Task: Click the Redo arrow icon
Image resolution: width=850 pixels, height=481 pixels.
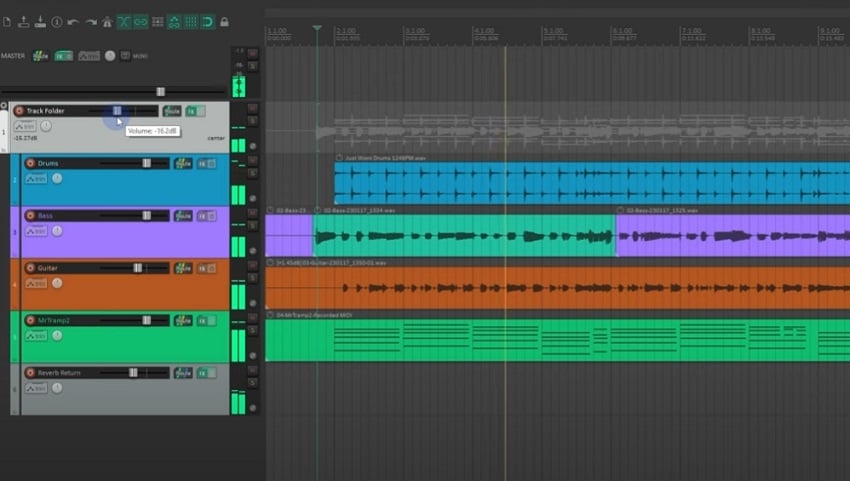Action: tap(90, 22)
